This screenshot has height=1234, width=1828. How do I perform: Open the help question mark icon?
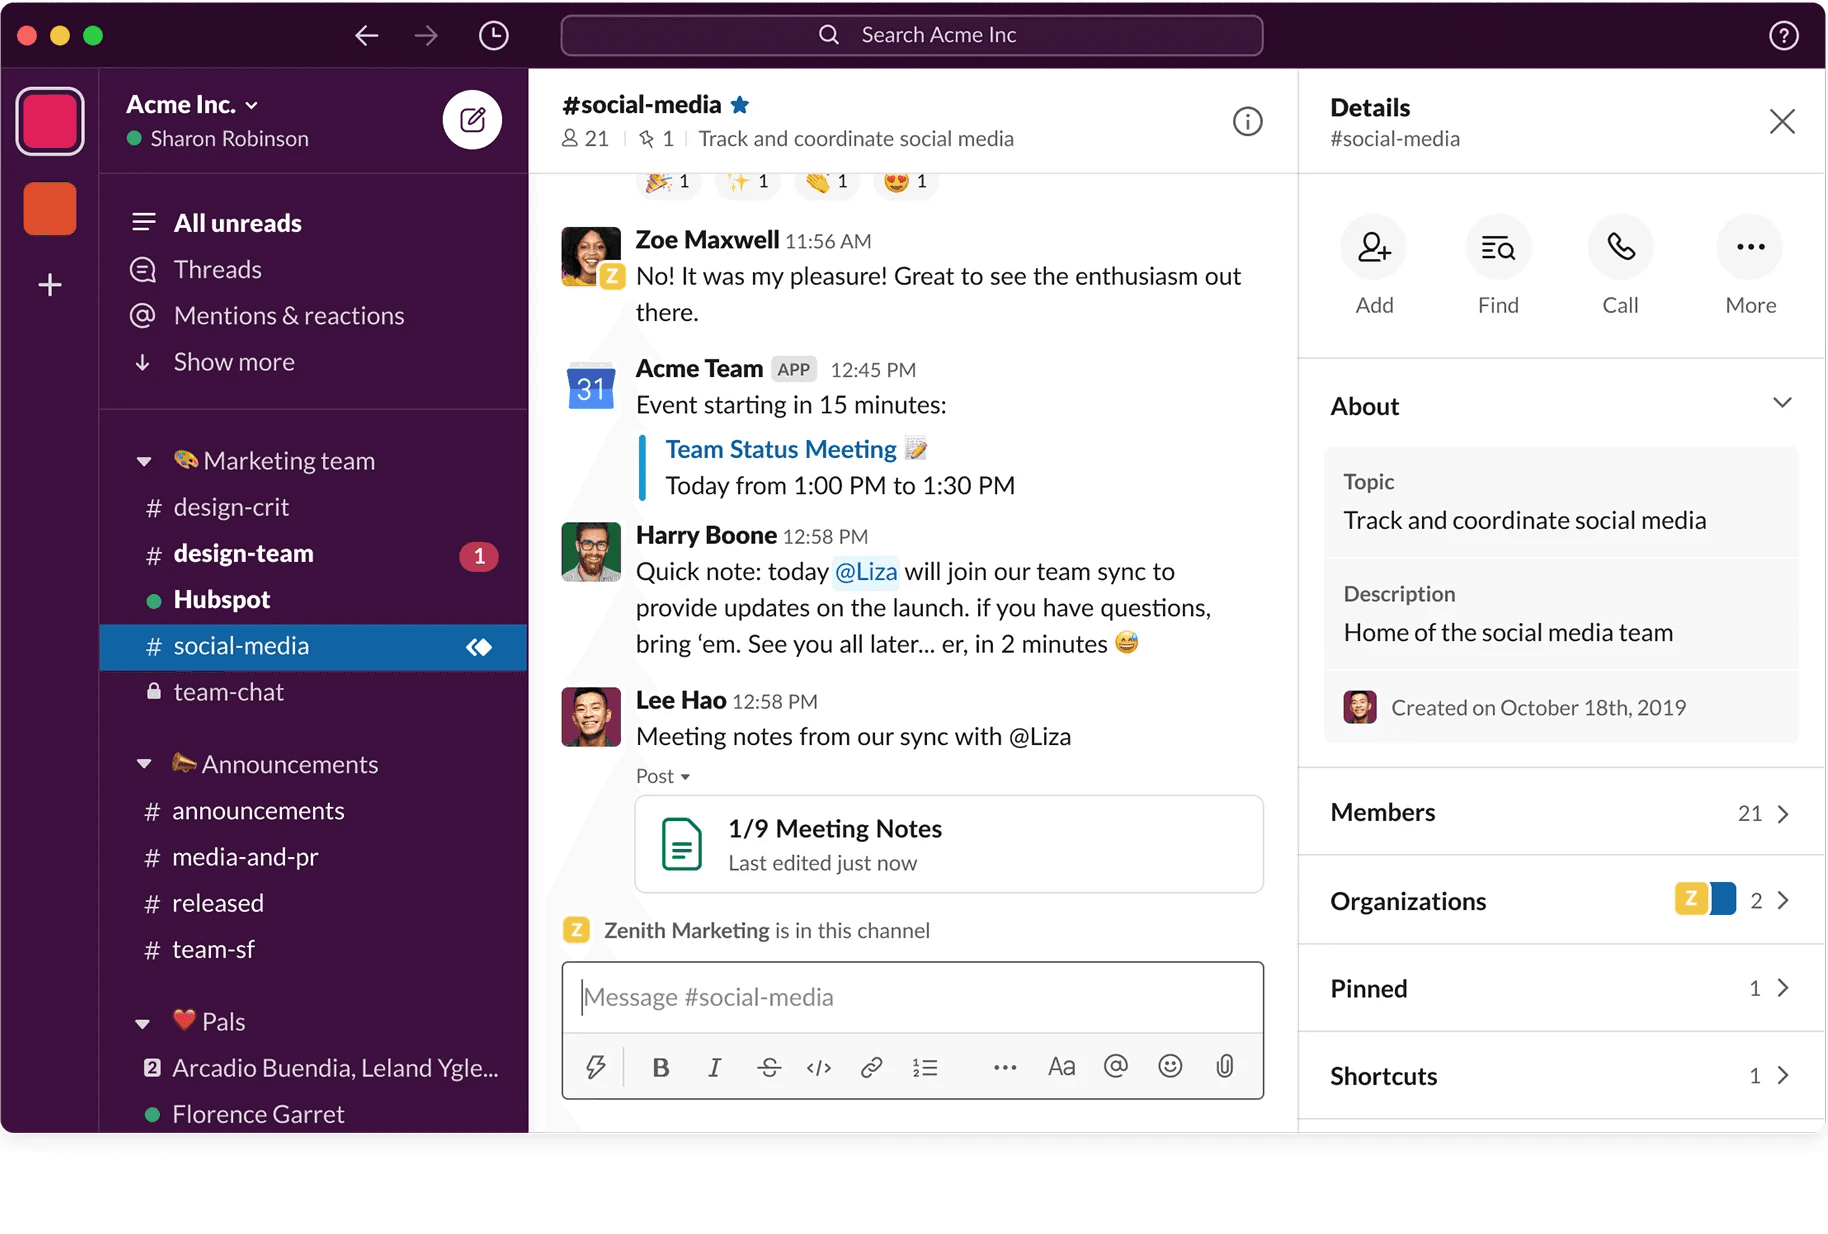point(1783,36)
